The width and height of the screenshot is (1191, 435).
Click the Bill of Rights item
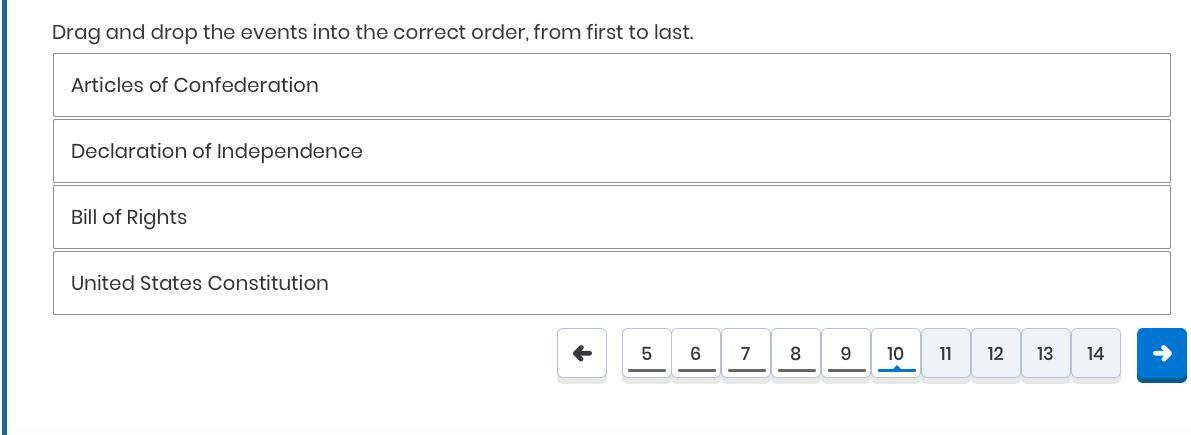click(611, 217)
